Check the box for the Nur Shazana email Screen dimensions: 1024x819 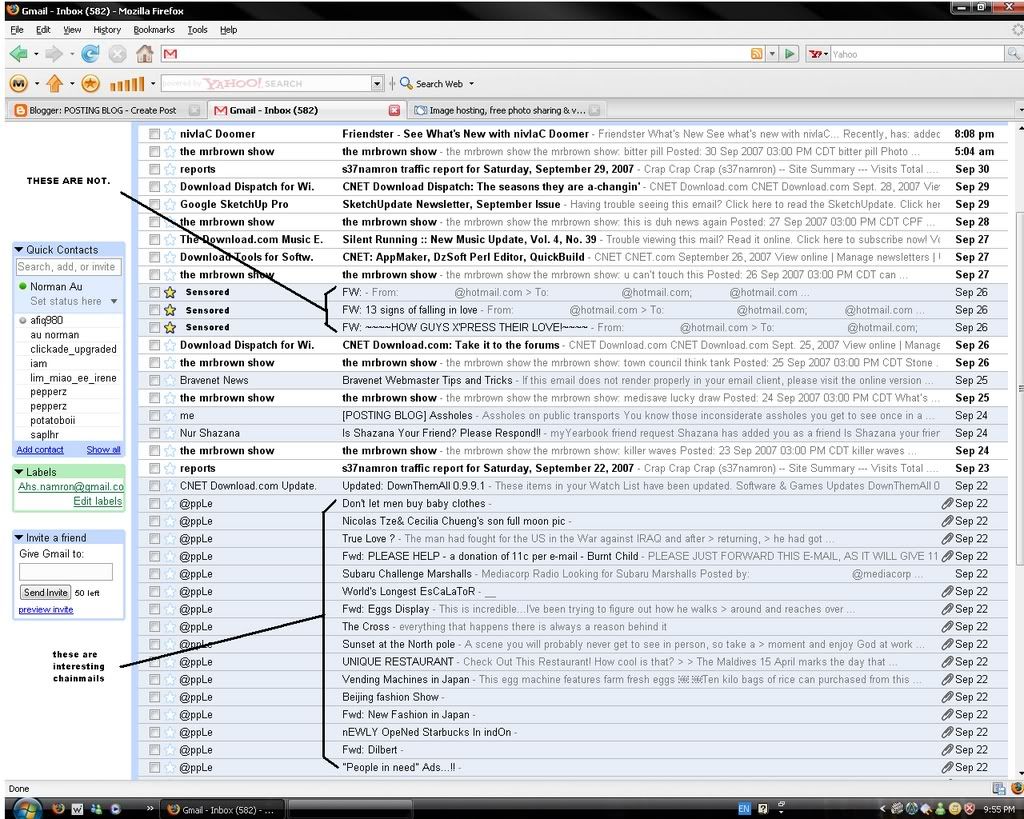coord(154,433)
